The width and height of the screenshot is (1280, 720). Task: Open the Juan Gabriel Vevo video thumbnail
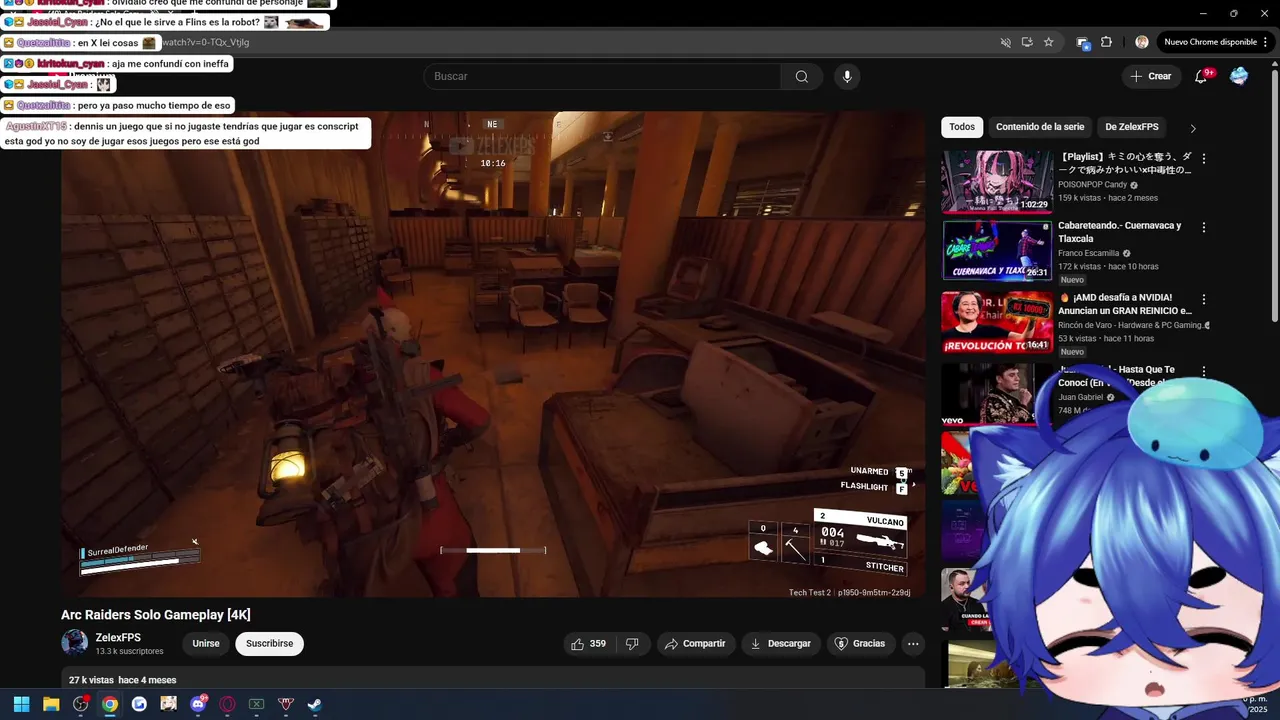coord(995,394)
